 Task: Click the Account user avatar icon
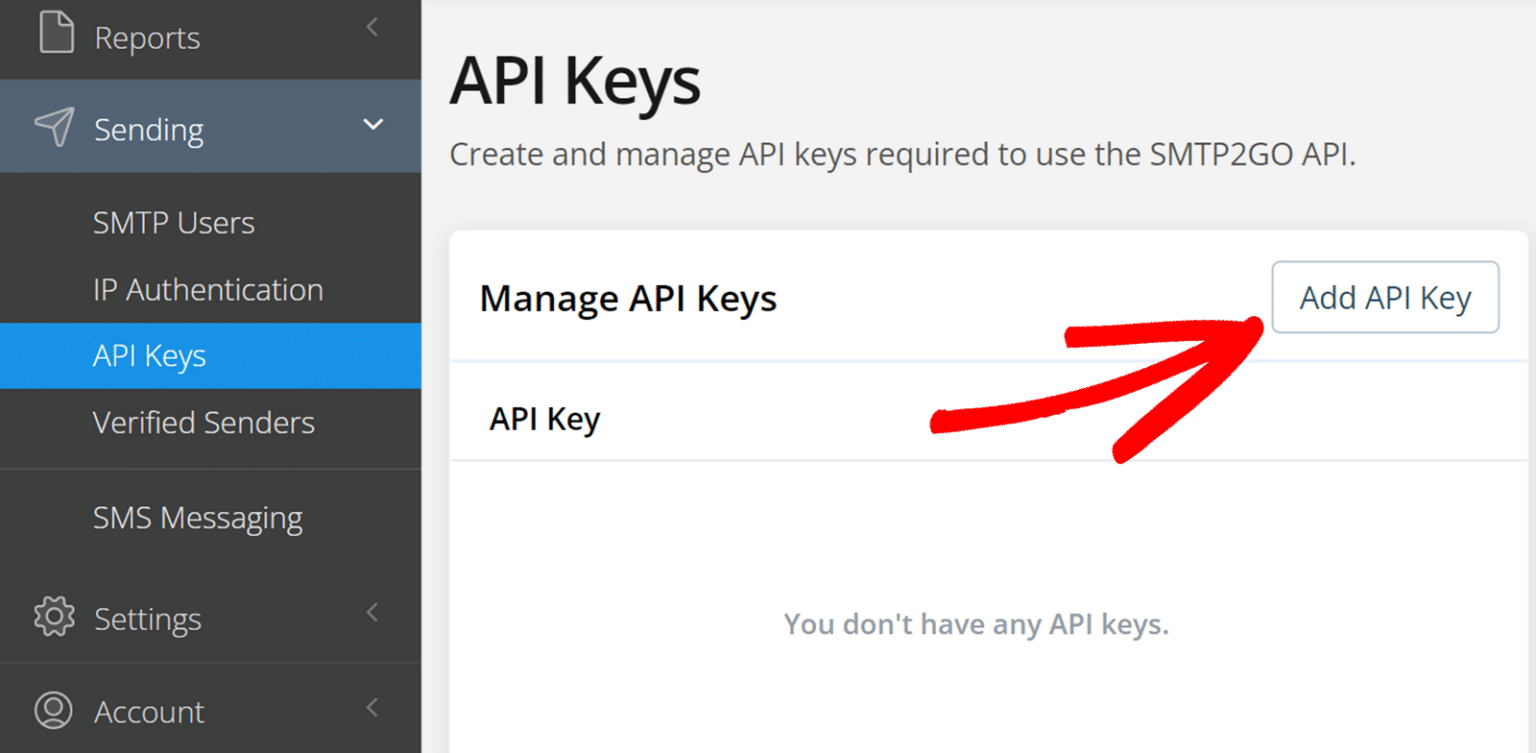point(54,710)
